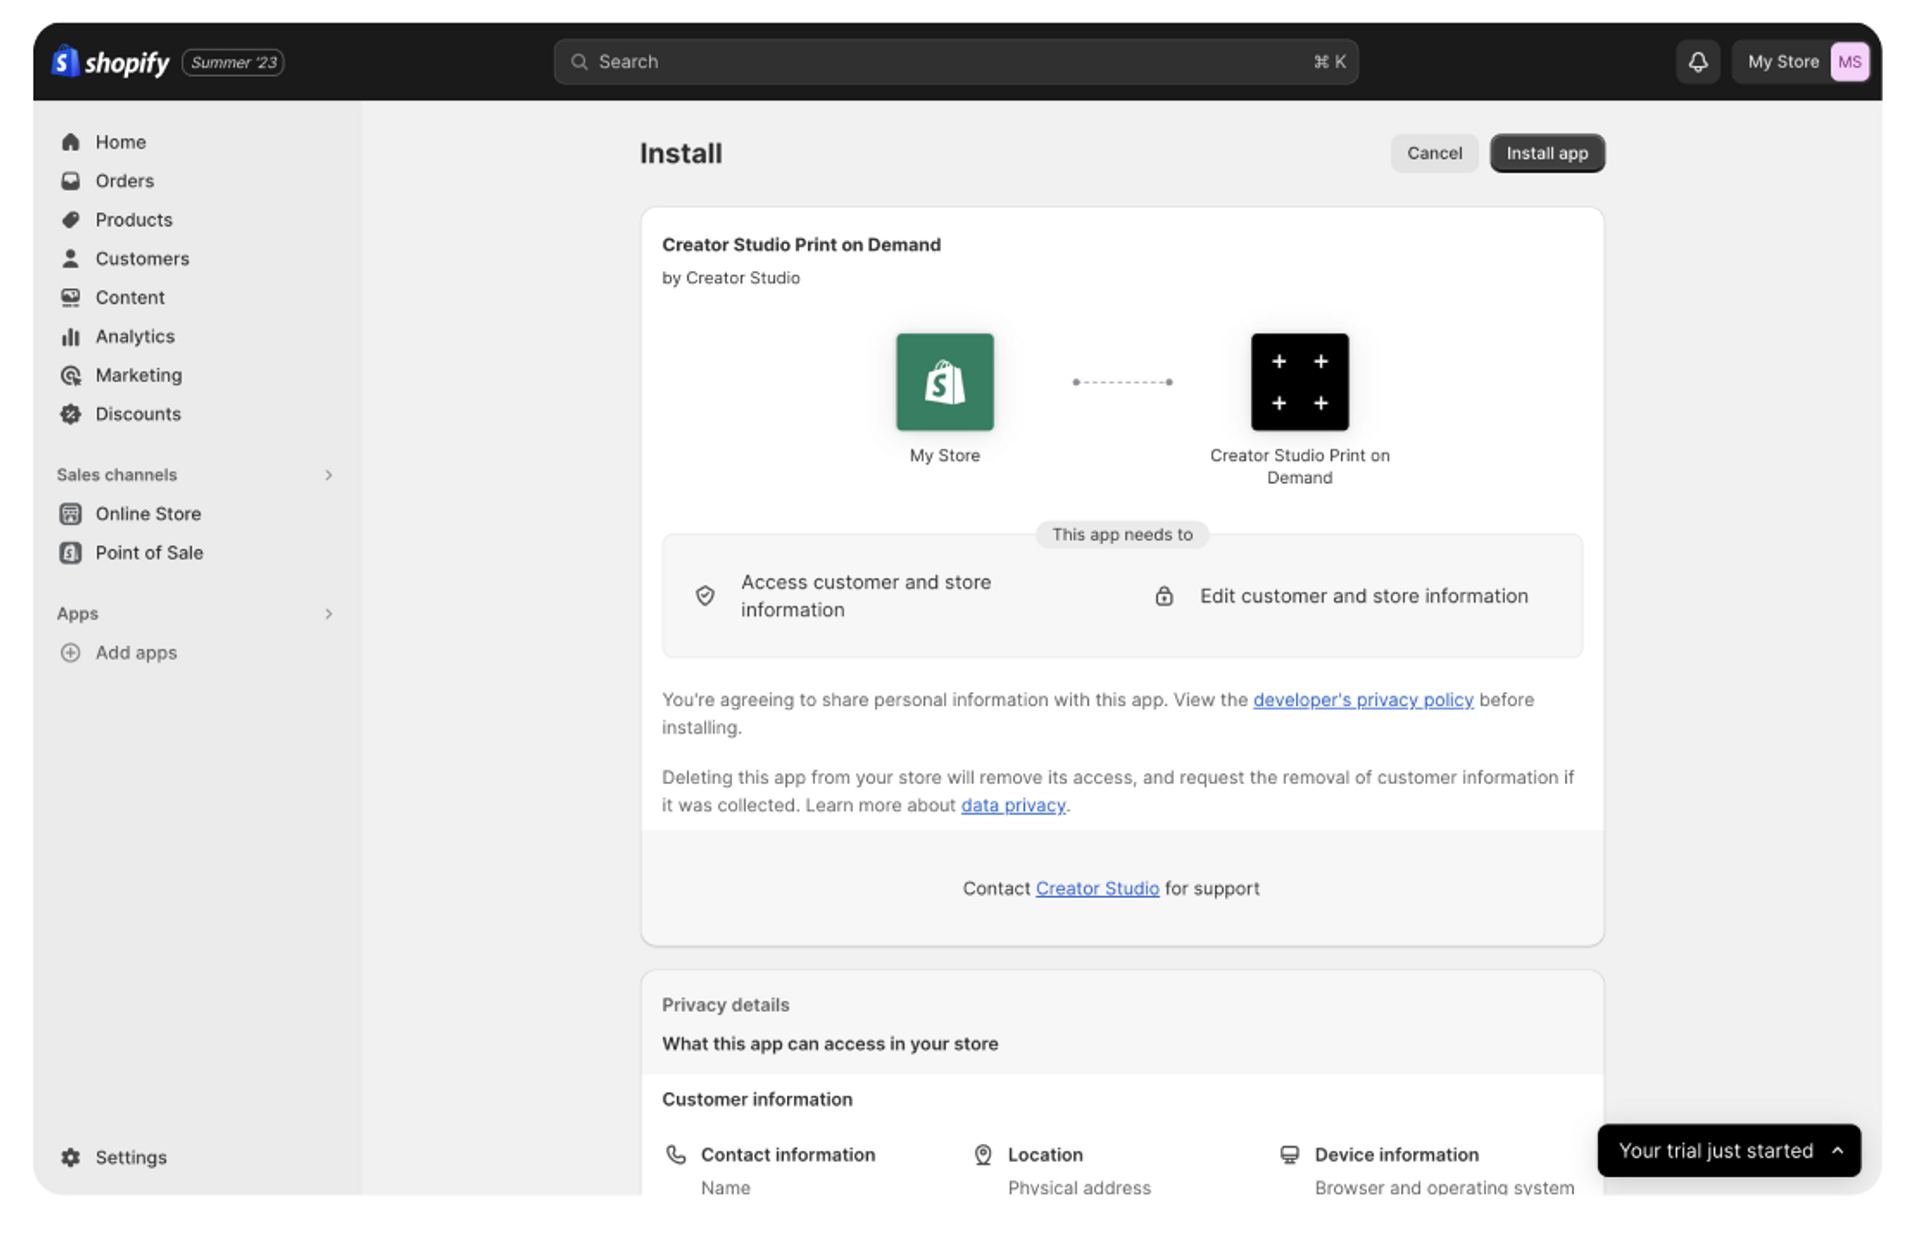Expand the Apps section chevron
Screen dimensions: 1920x1249
point(328,614)
